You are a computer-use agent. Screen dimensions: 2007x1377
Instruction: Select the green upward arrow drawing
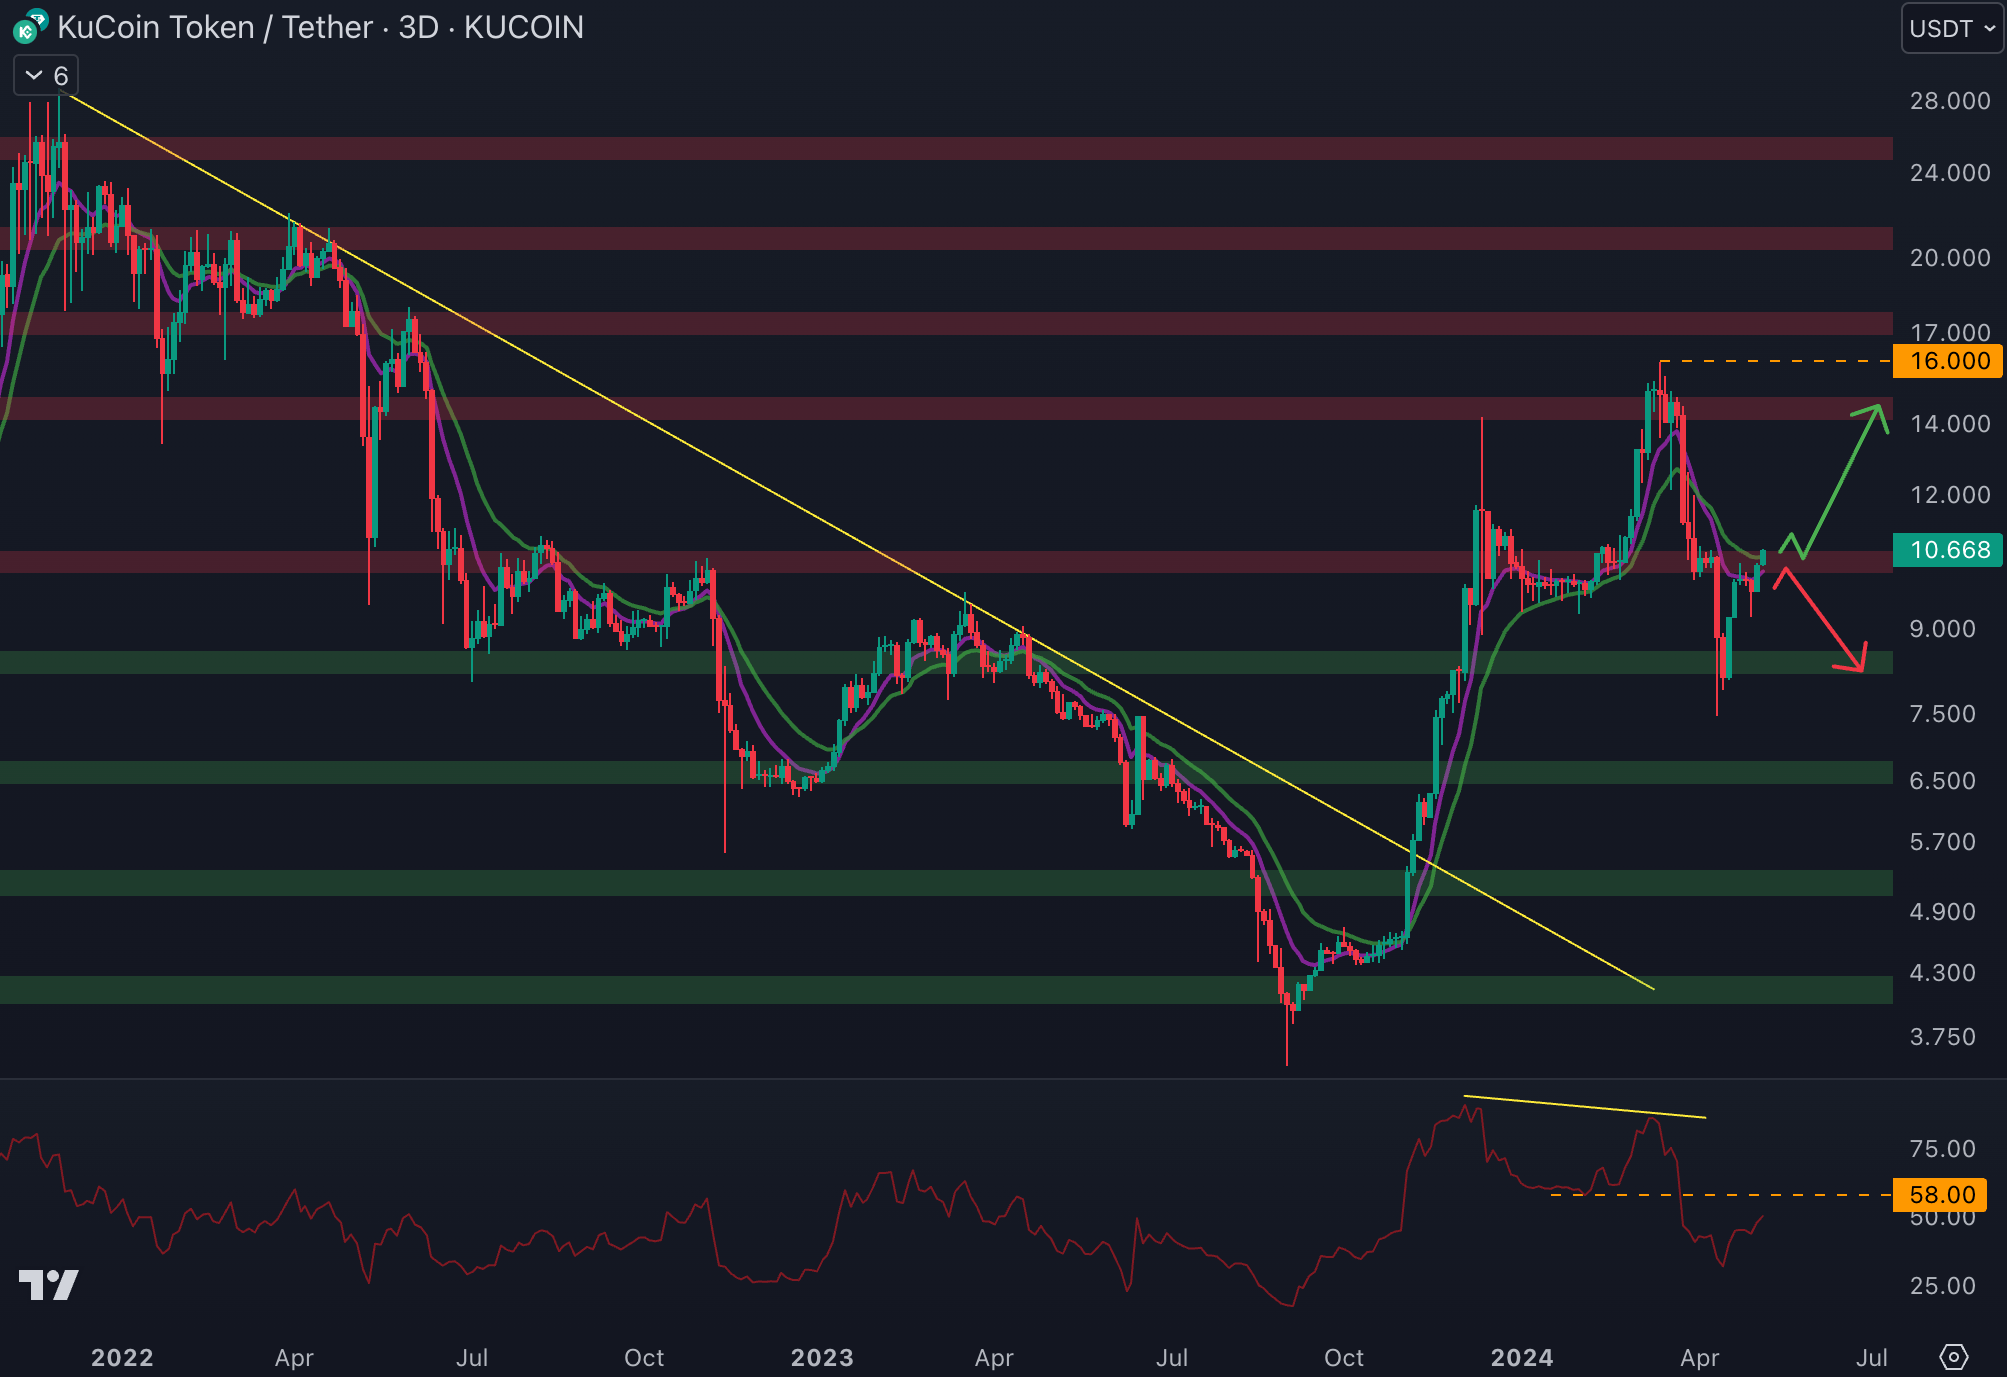coord(1845,472)
